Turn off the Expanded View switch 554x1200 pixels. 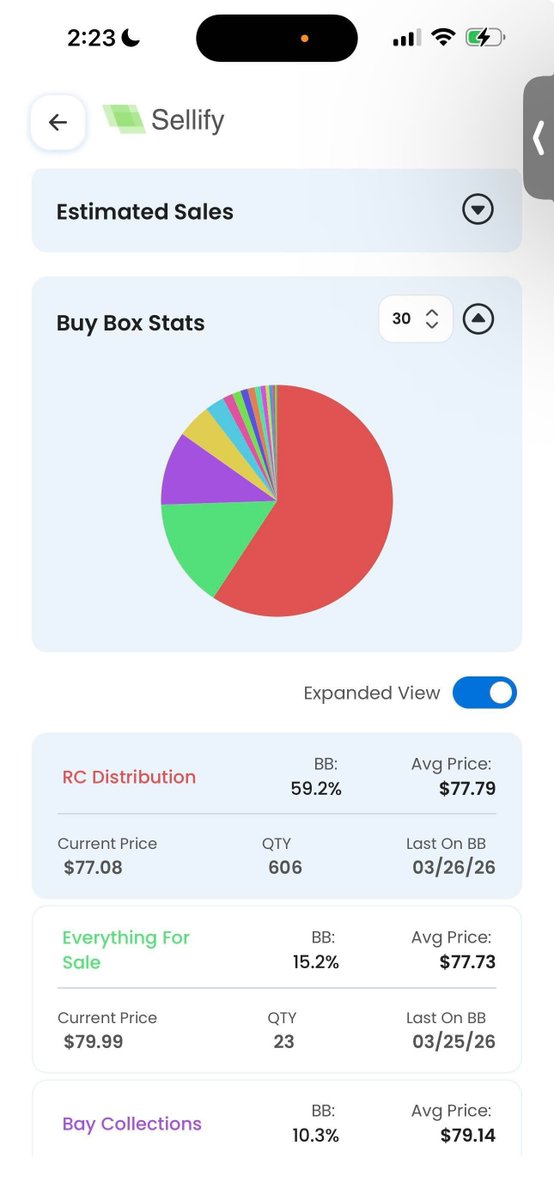click(x=485, y=692)
